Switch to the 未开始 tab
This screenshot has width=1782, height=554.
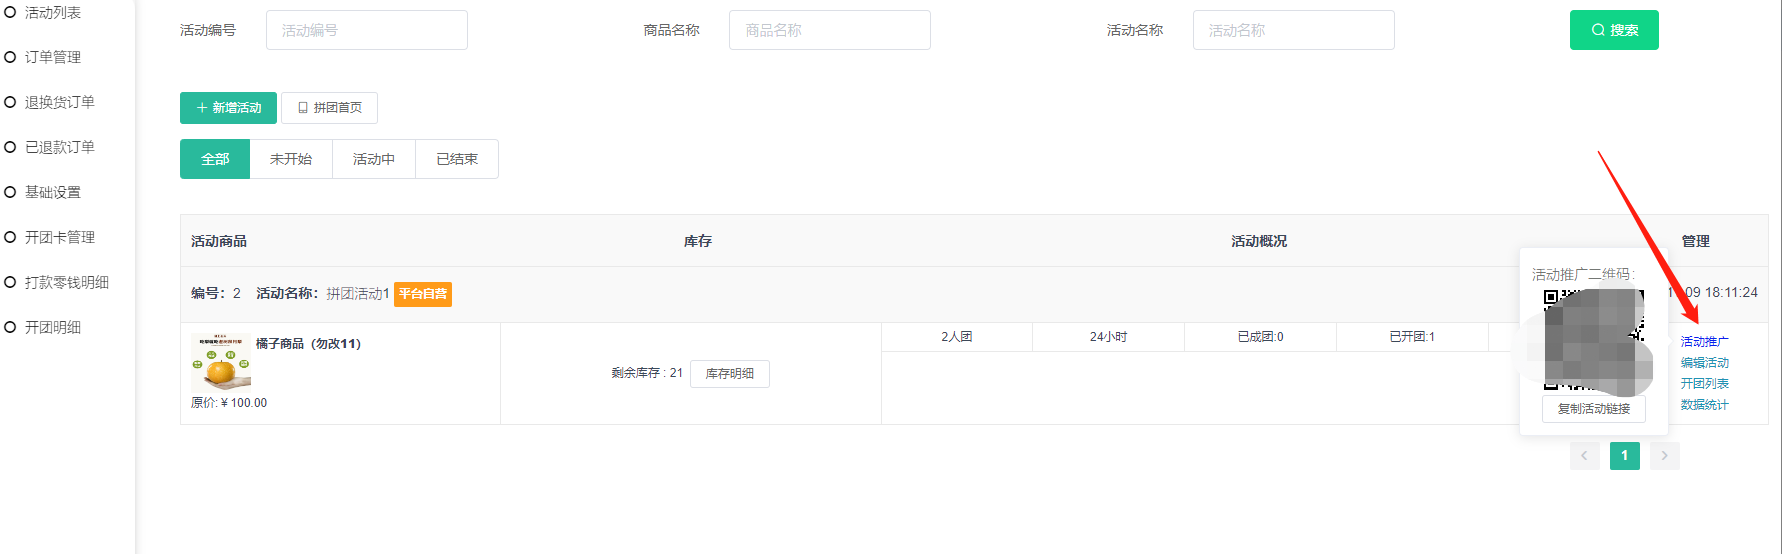coord(291,159)
